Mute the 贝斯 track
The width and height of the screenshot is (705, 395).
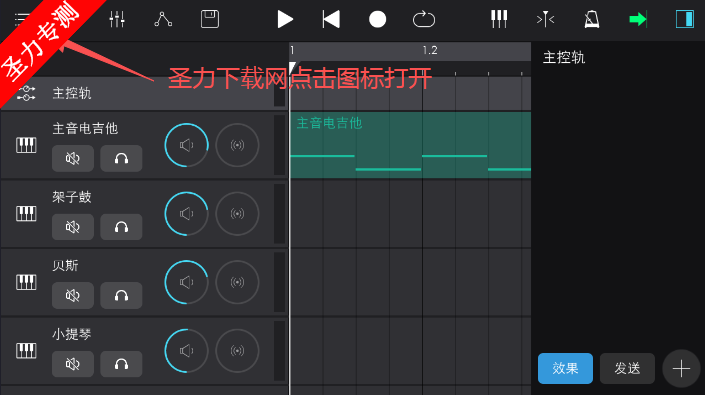(x=73, y=295)
